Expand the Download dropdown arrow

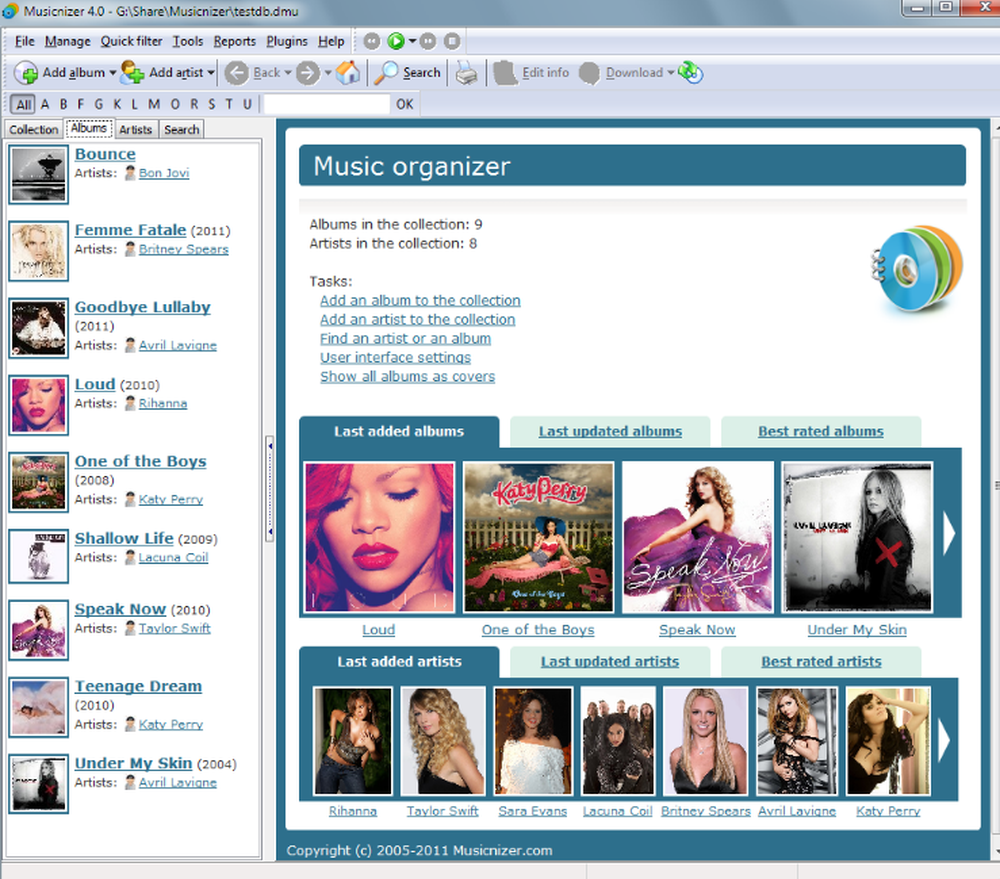tap(670, 73)
